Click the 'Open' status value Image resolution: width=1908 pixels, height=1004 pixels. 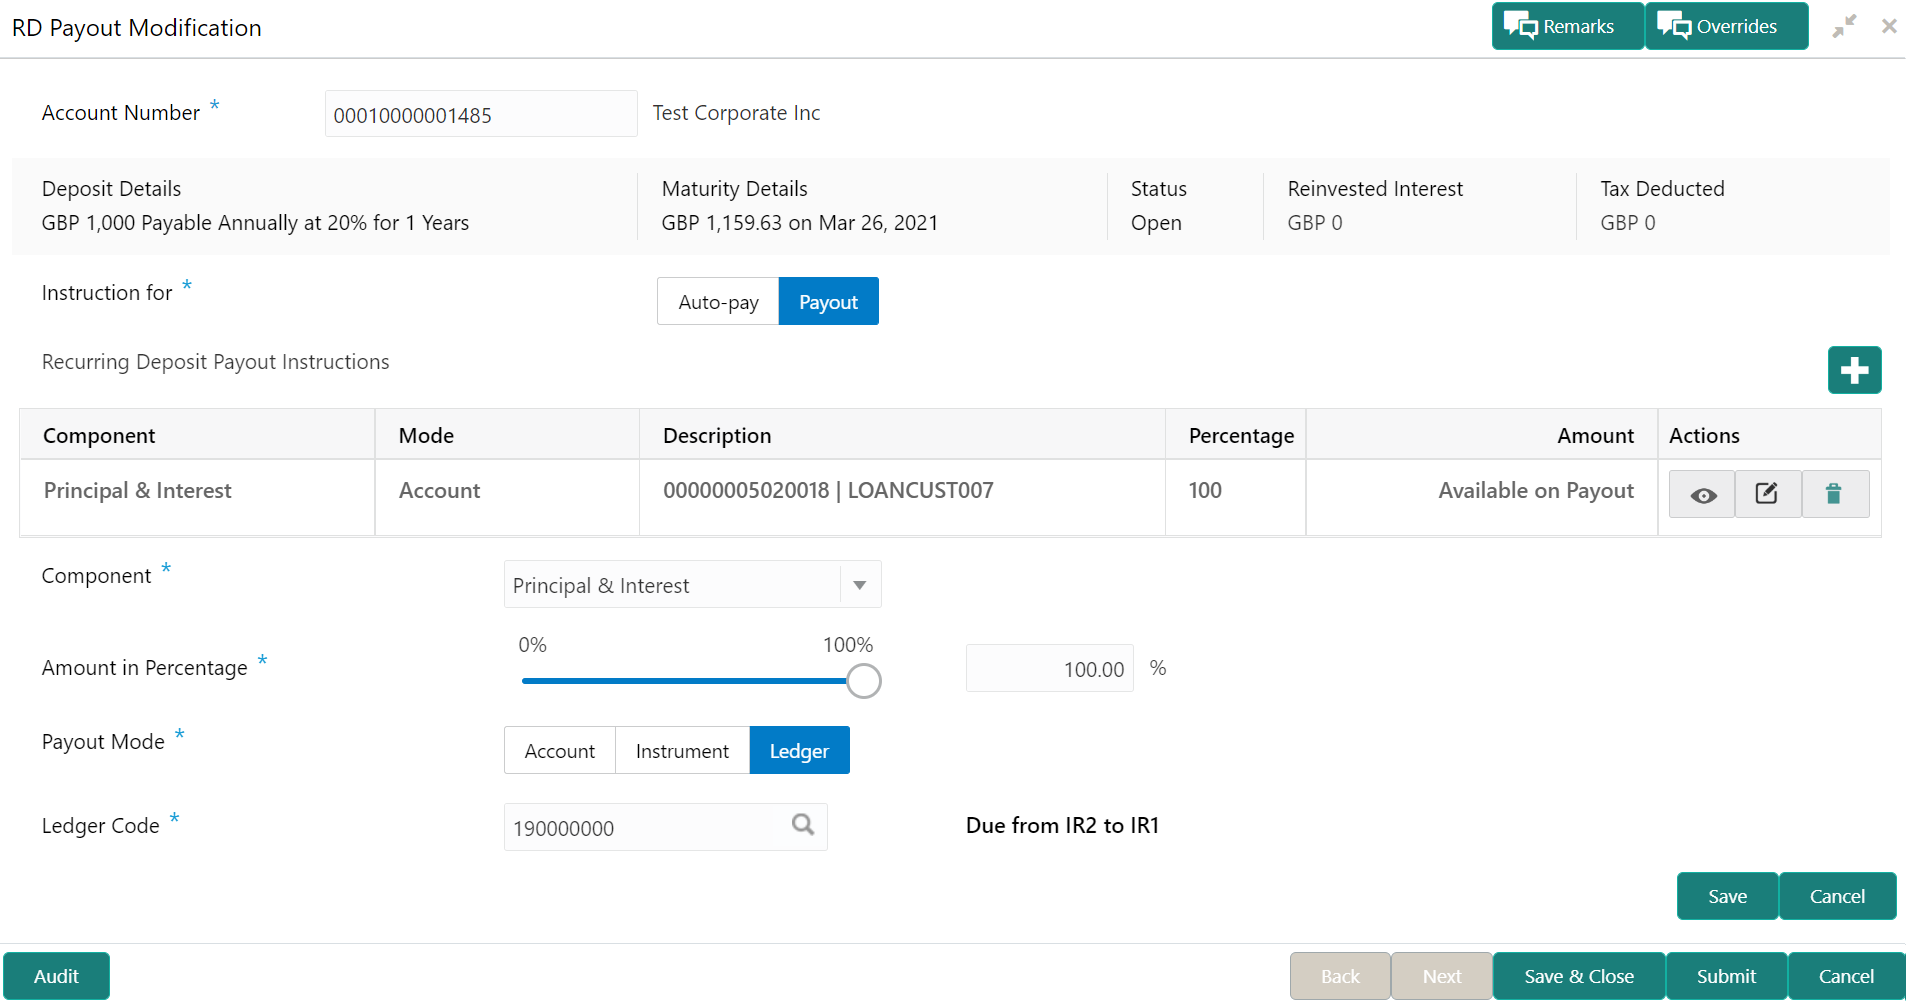tap(1156, 223)
